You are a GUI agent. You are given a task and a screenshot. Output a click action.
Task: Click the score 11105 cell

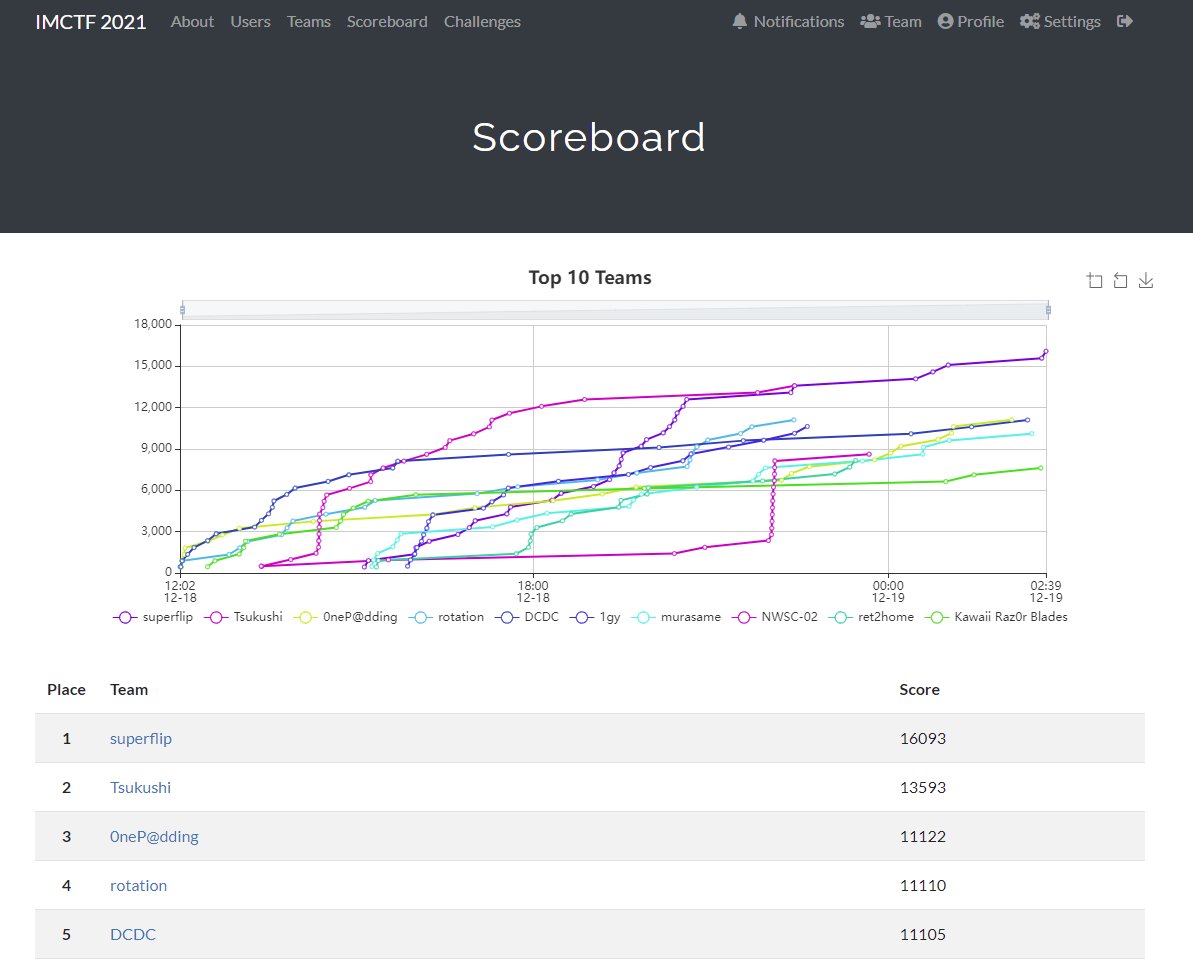coord(922,934)
